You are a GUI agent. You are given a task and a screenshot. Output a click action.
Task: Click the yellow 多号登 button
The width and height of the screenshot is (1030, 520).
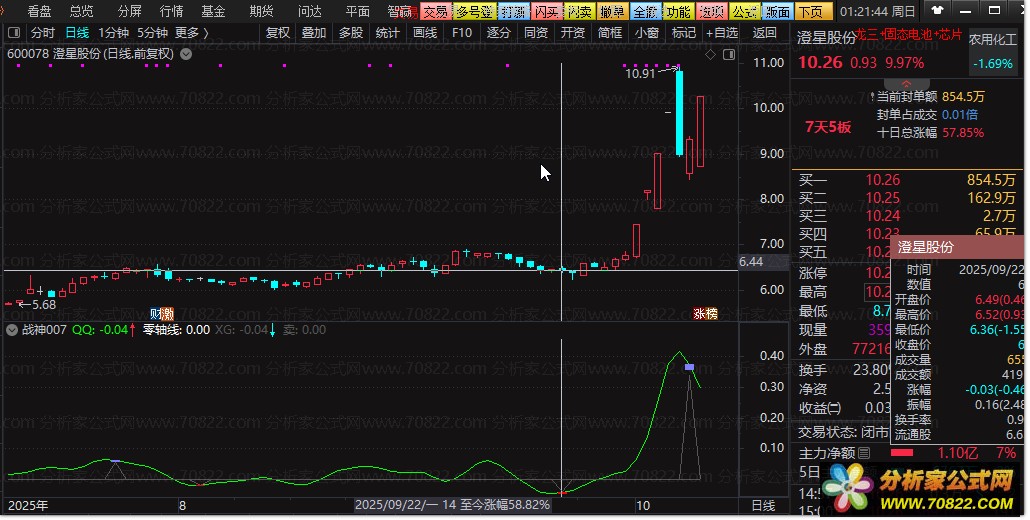(474, 12)
